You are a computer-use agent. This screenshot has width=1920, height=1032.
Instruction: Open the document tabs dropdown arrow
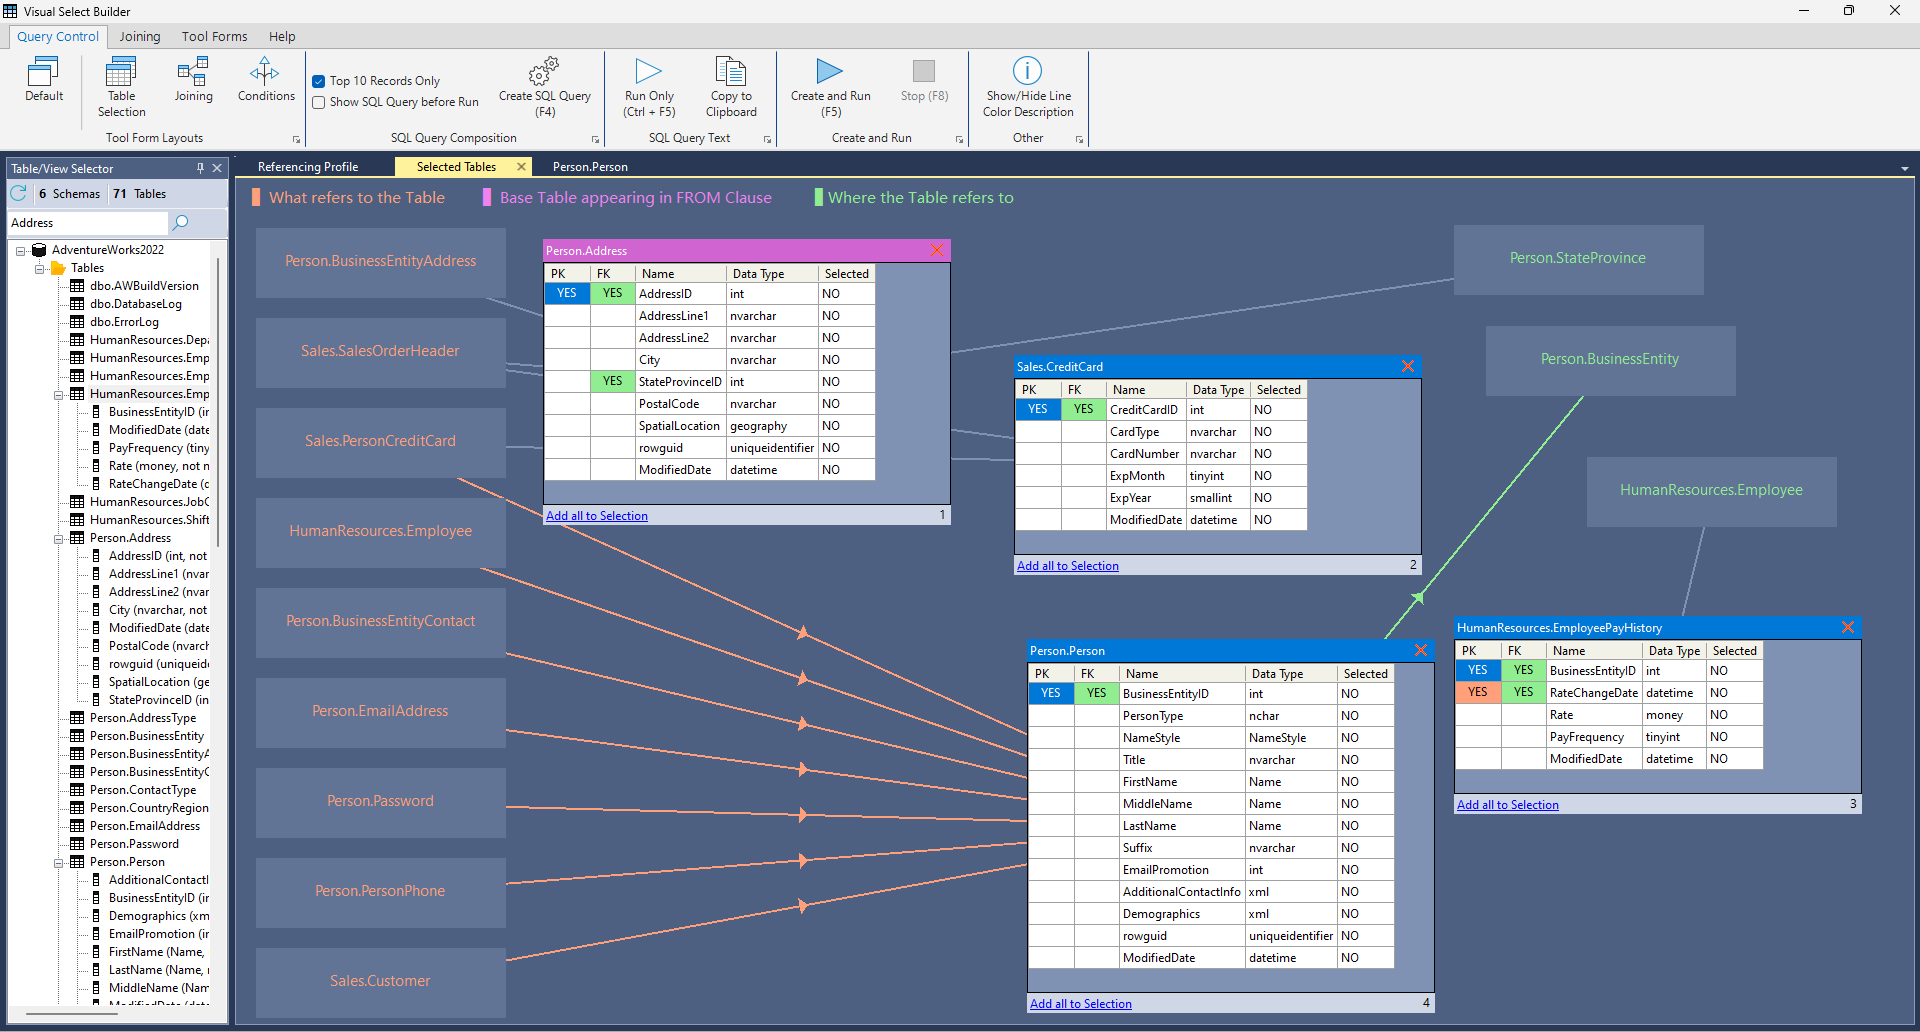(1904, 169)
